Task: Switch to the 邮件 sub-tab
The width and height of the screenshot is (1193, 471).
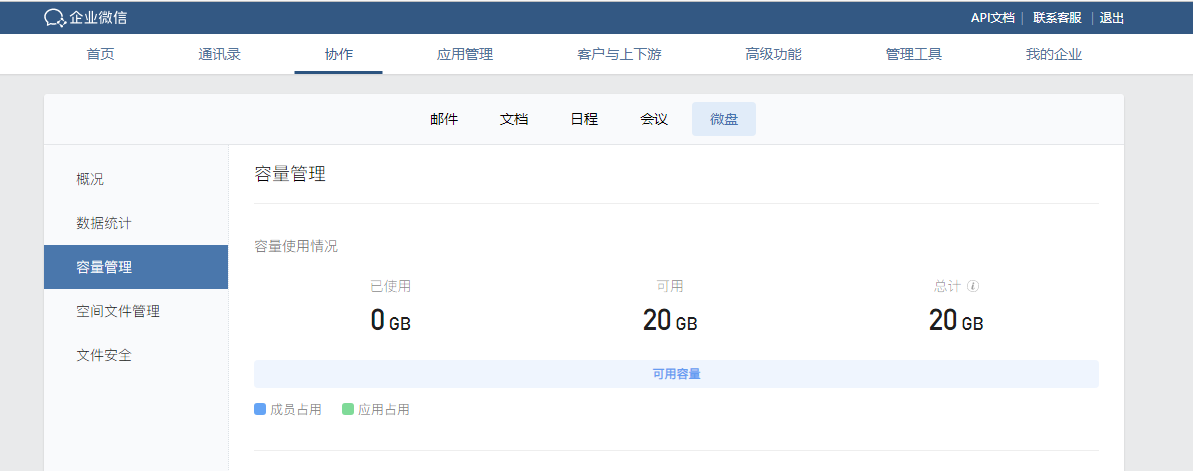Action: coord(444,119)
